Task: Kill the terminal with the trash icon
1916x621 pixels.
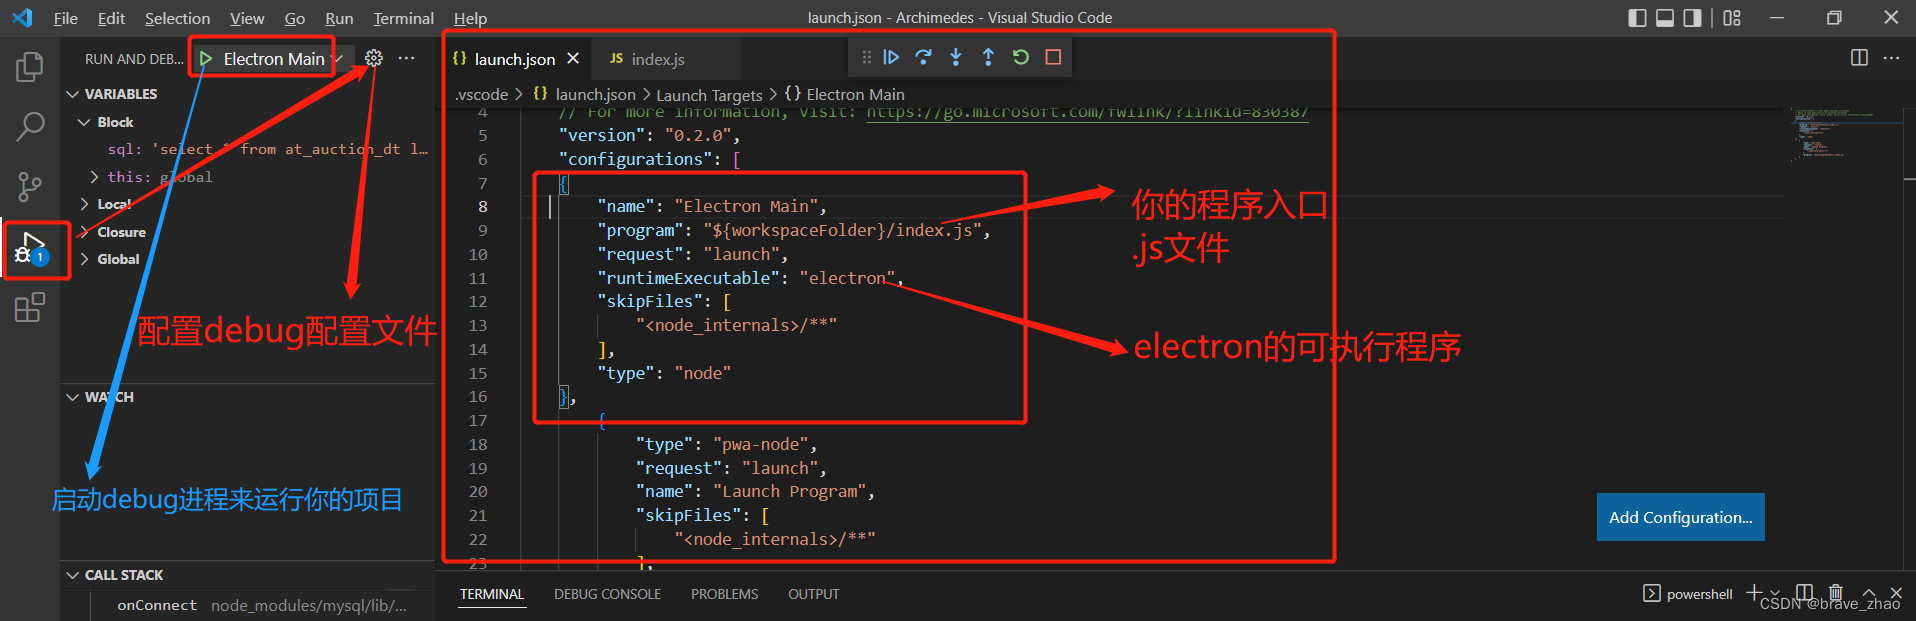Action: pyautogui.click(x=1836, y=593)
